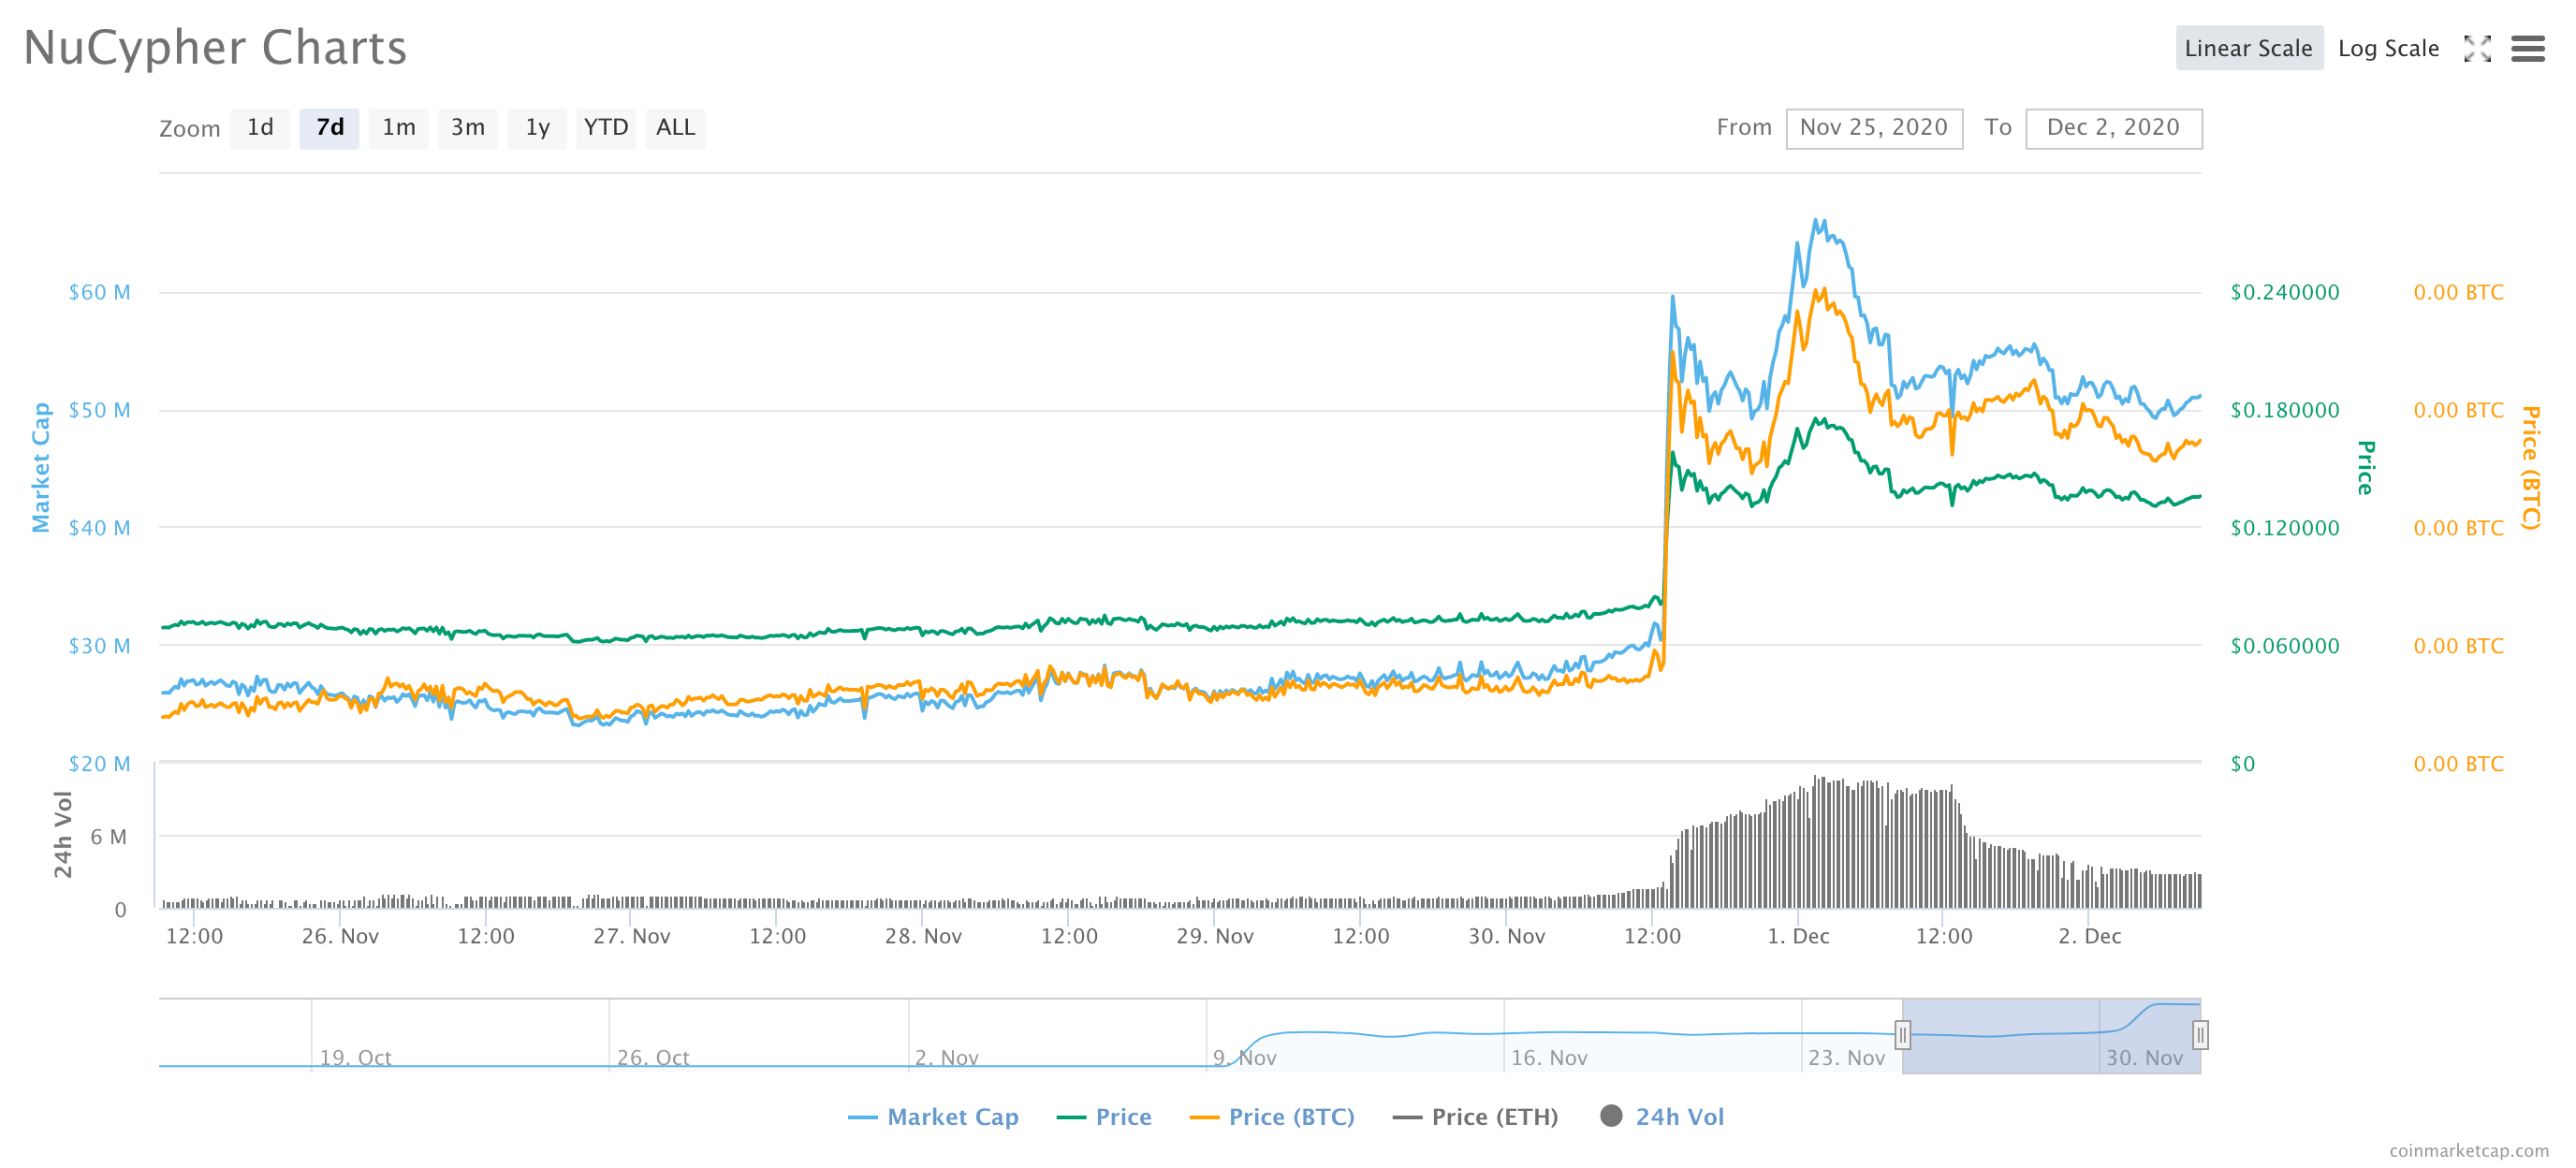Click the fullscreen expand icon
2576x1168 pixels.
point(2477,48)
